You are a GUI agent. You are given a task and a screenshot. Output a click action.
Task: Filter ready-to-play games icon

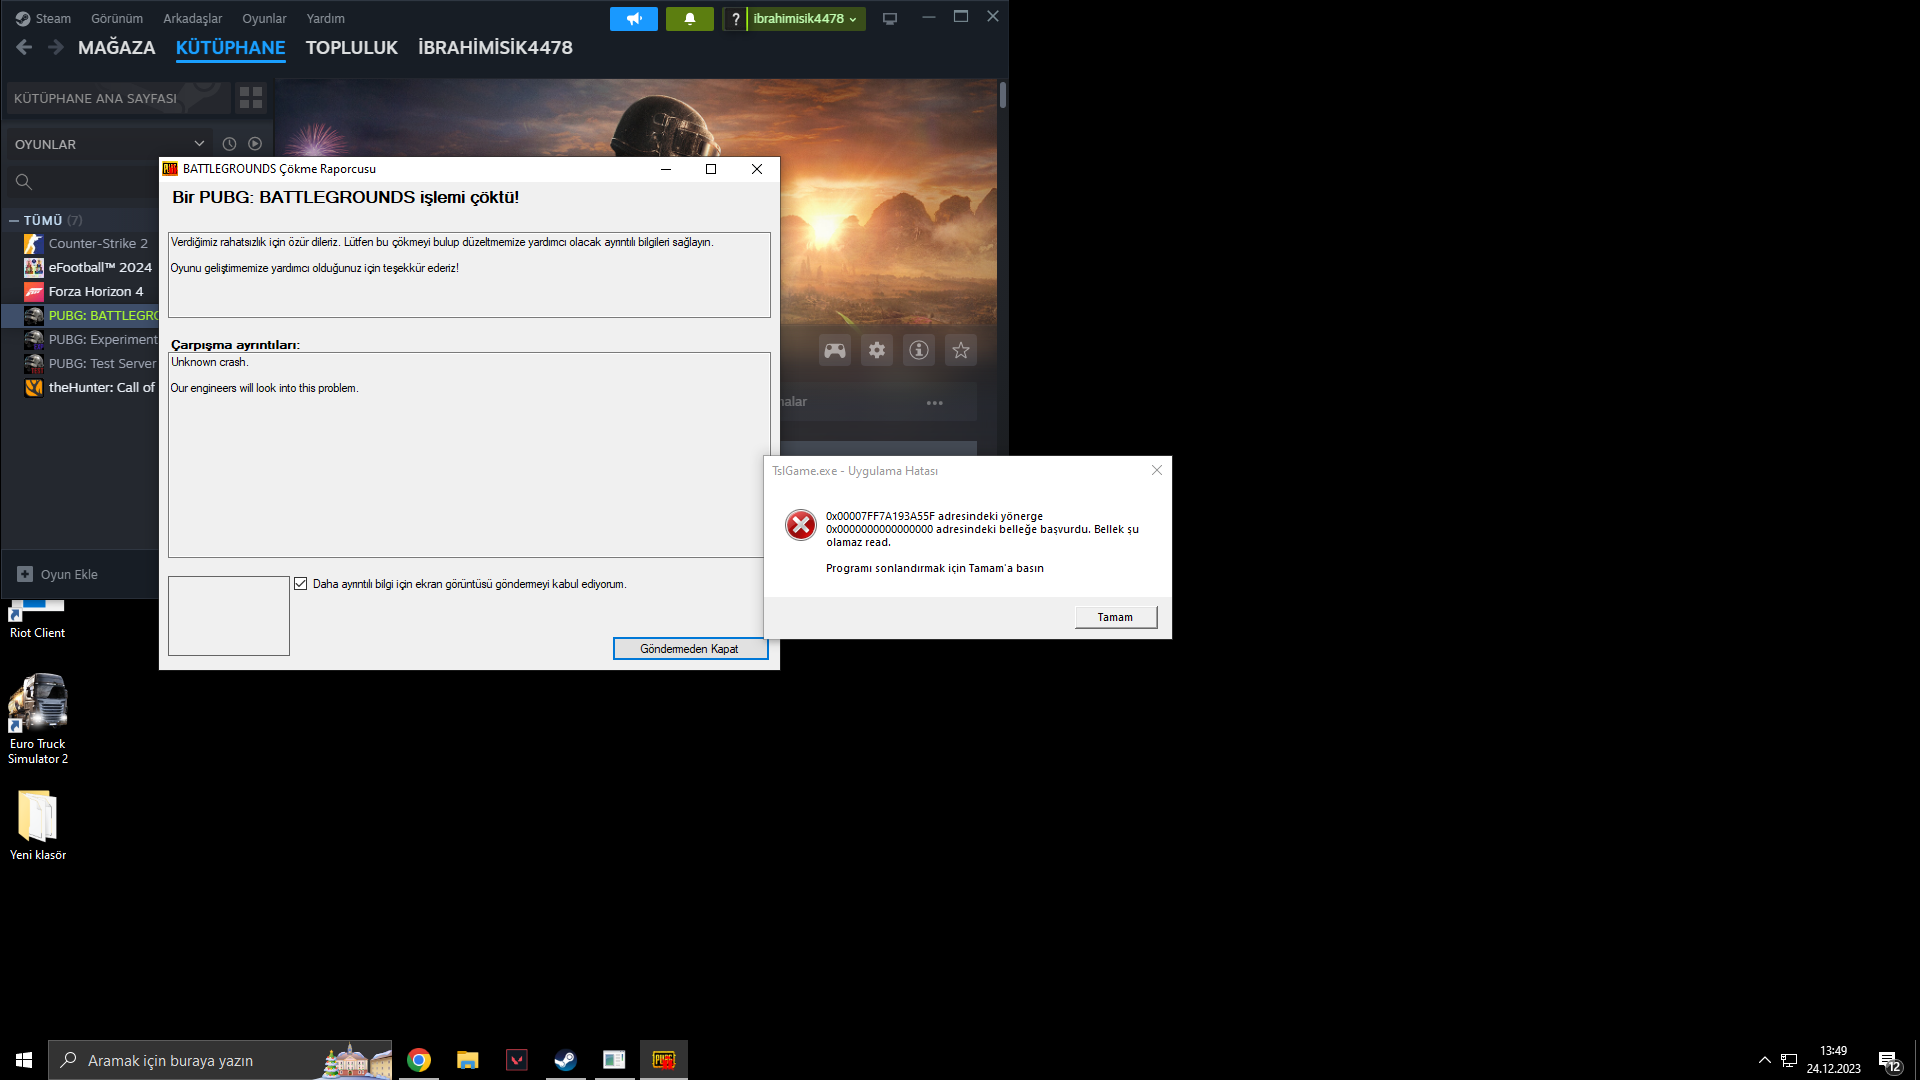255,144
